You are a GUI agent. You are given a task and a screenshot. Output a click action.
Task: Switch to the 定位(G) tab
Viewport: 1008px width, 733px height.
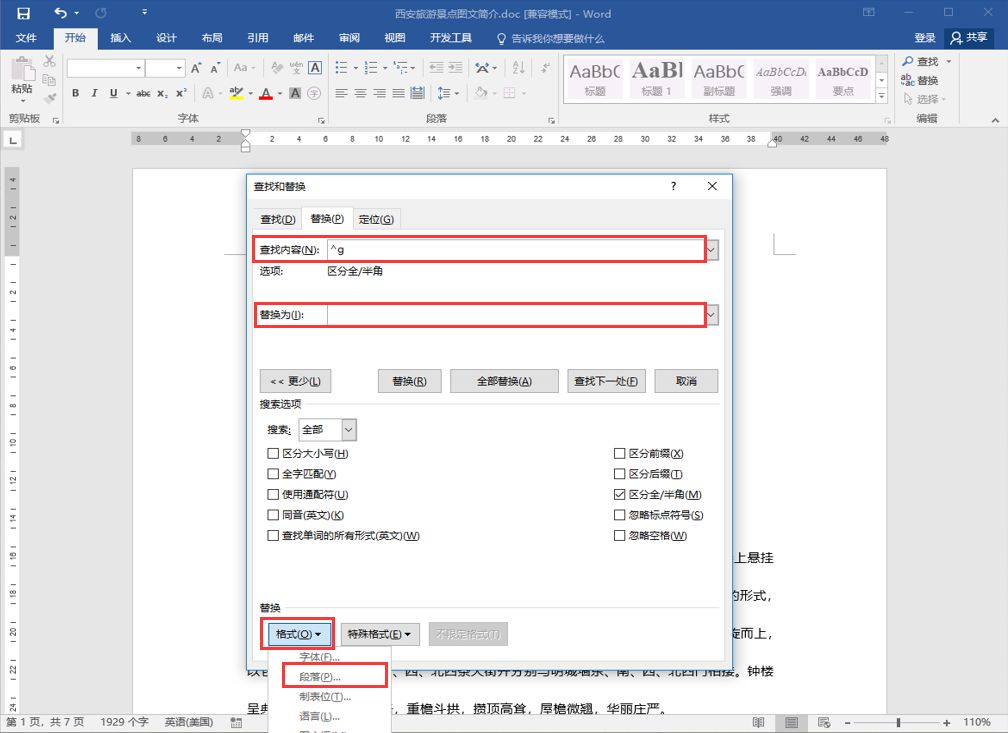[x=376, y=219]
